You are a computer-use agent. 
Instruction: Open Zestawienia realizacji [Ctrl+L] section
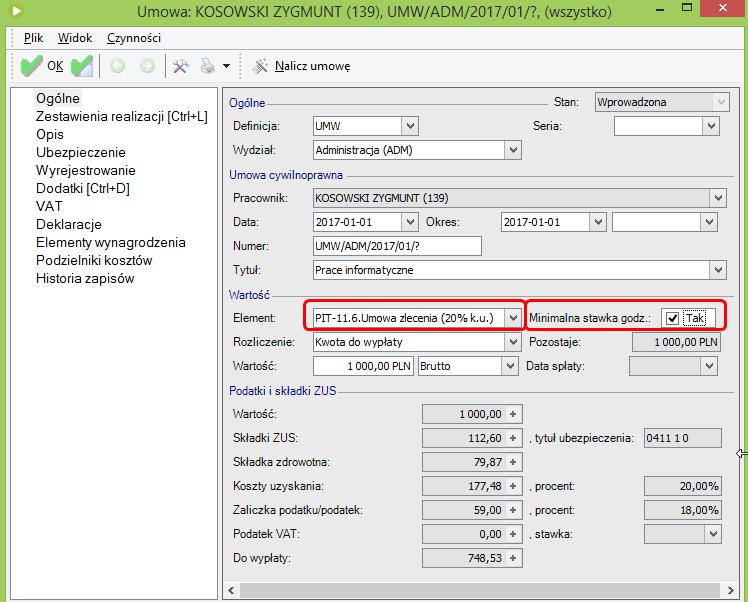122,116
